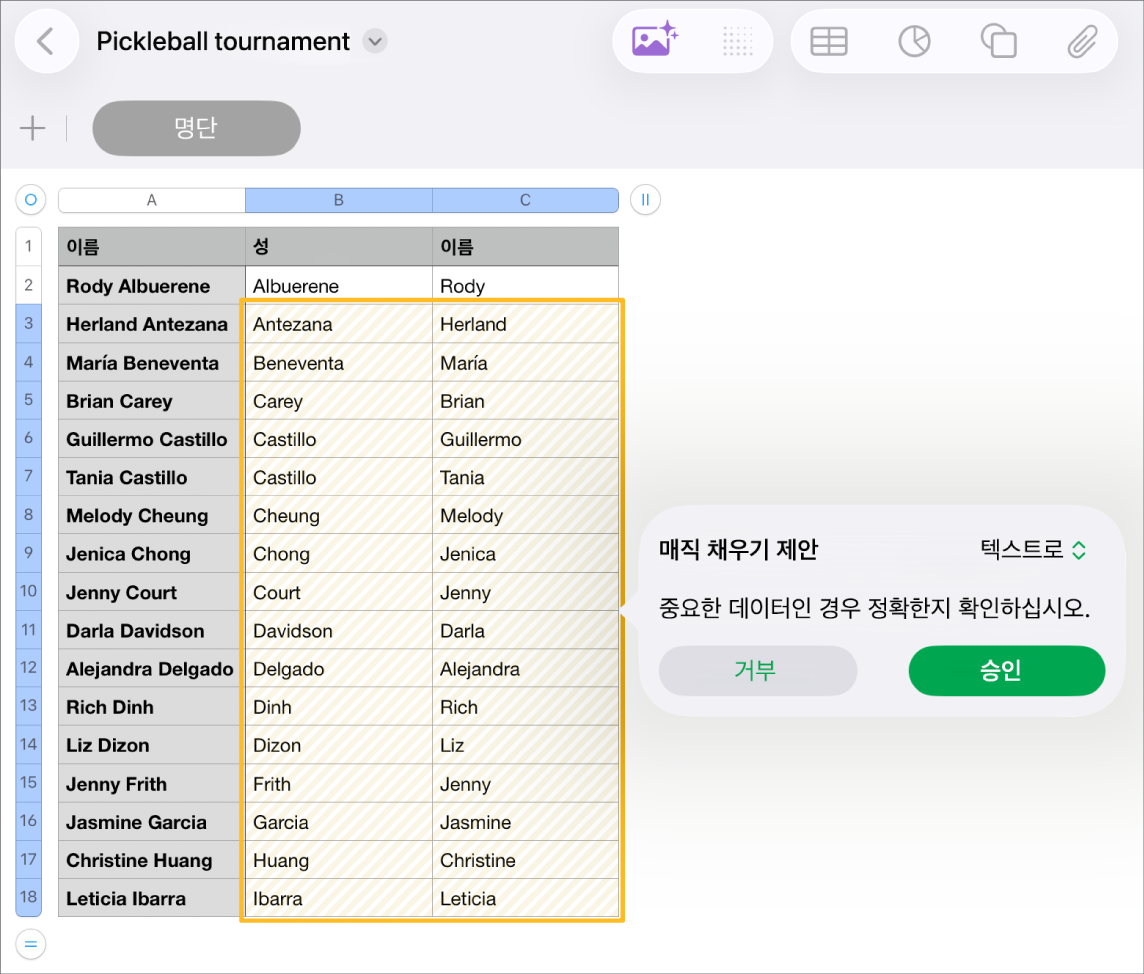Select the Delgado cell
This screenshot has height=974, width=1144.
(339, 669)
